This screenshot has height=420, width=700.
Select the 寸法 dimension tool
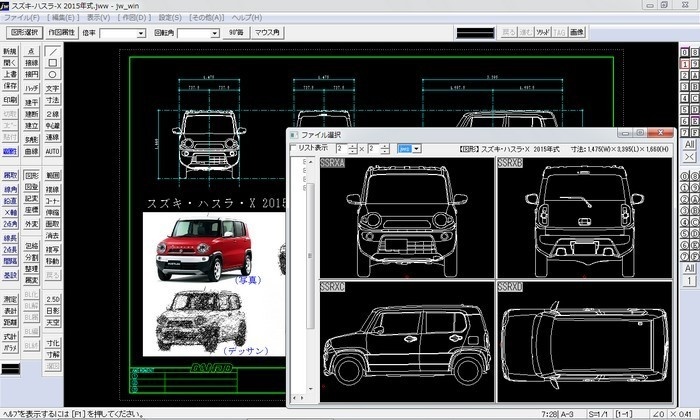[53, 100]
